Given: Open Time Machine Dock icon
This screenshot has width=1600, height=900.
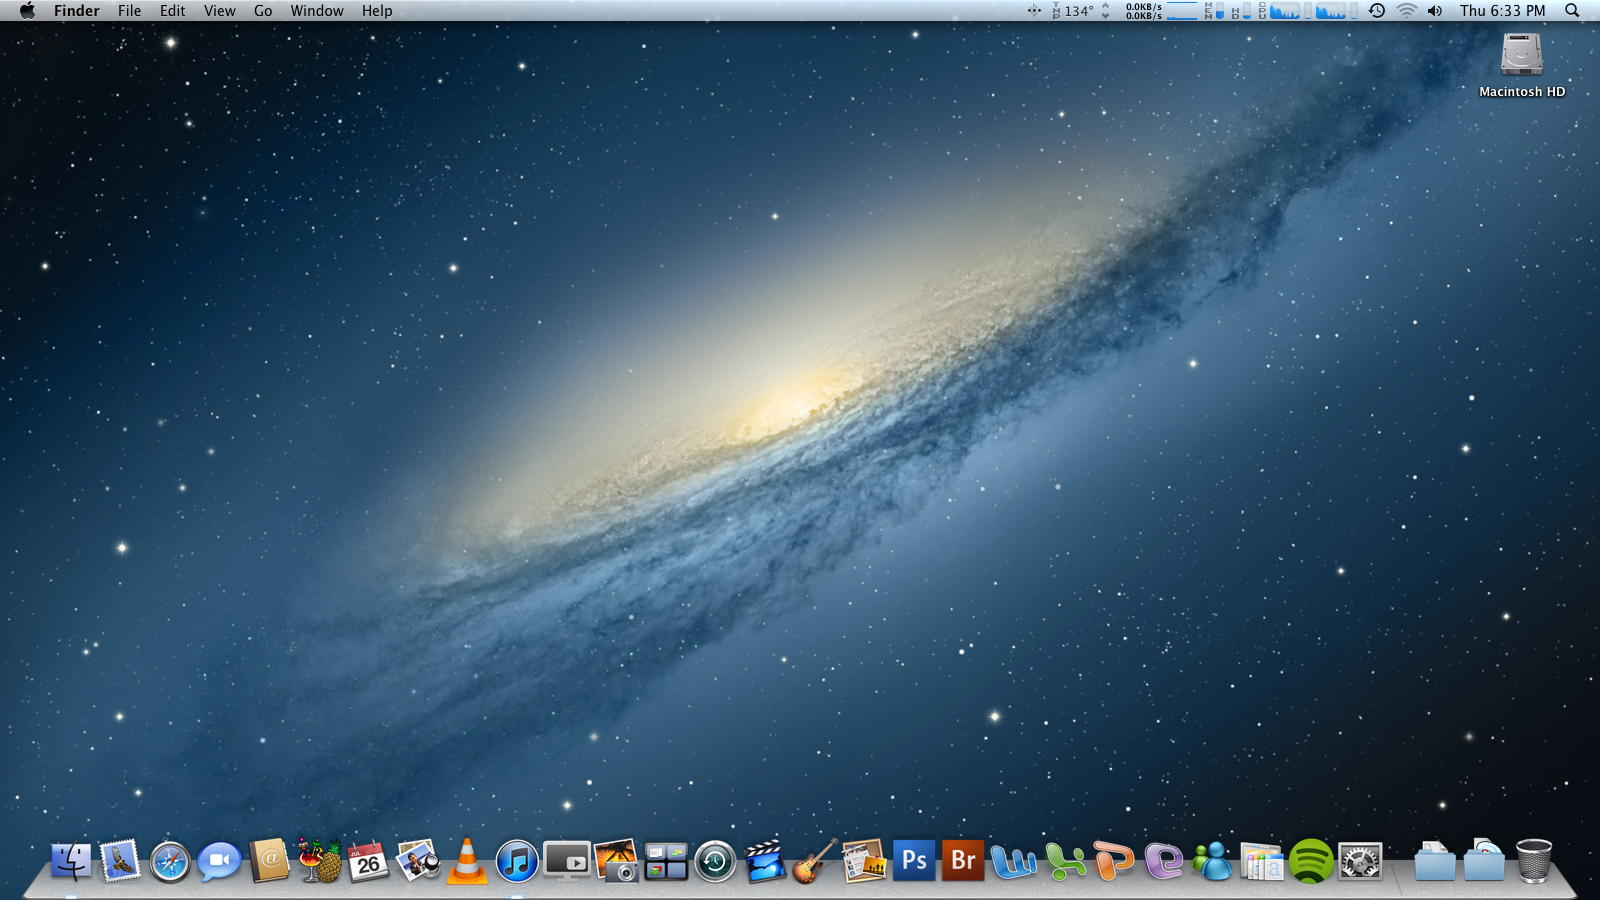Looking at the screenshot, I should coord(715,861).
